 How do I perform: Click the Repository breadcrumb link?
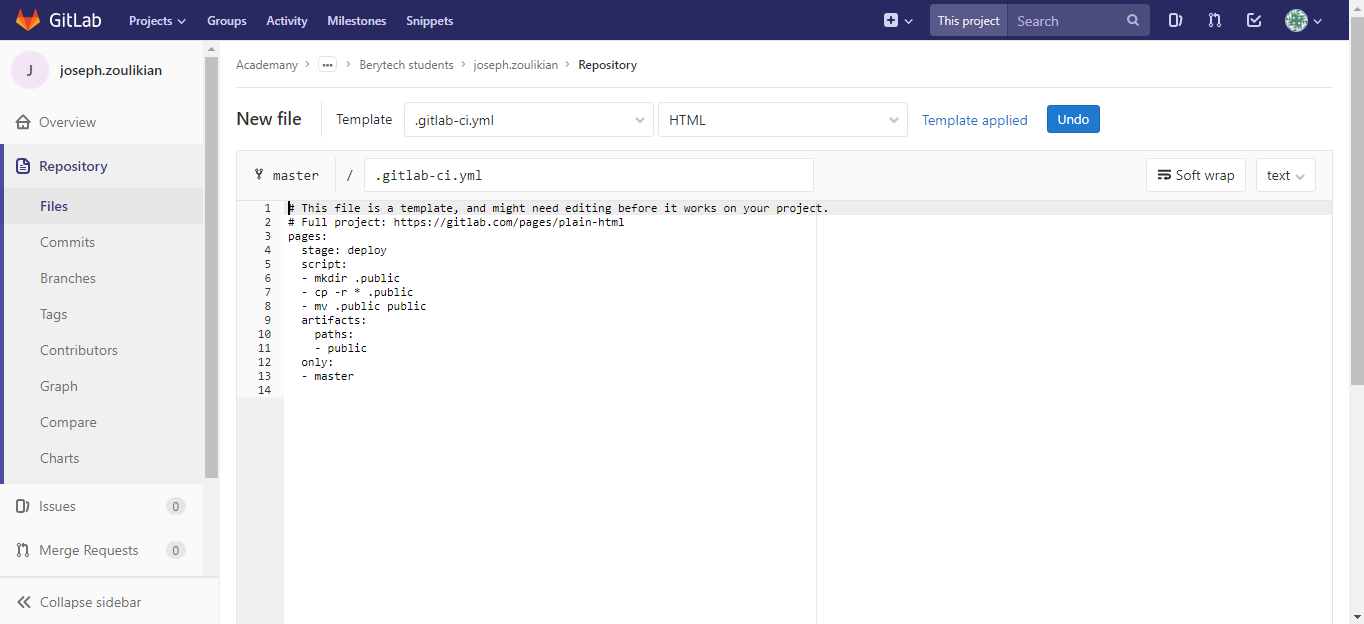point(607,65)
